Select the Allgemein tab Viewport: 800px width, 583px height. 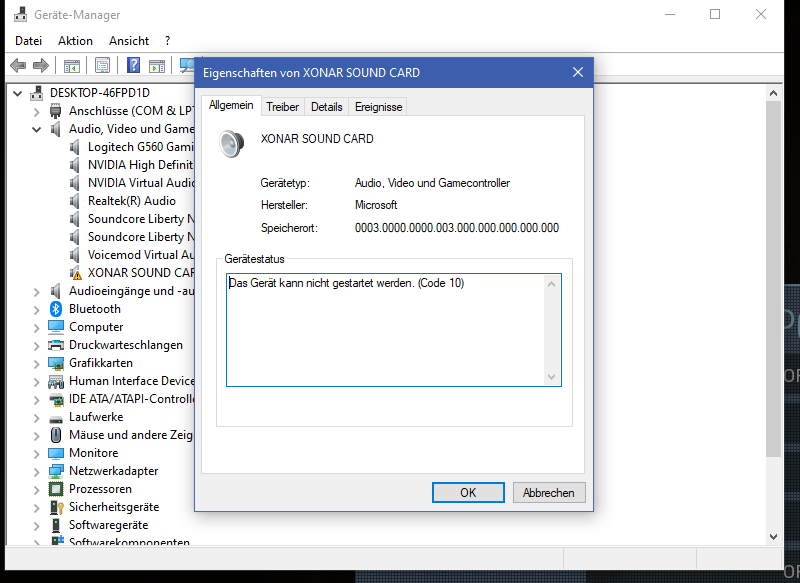tap(231, 105)
